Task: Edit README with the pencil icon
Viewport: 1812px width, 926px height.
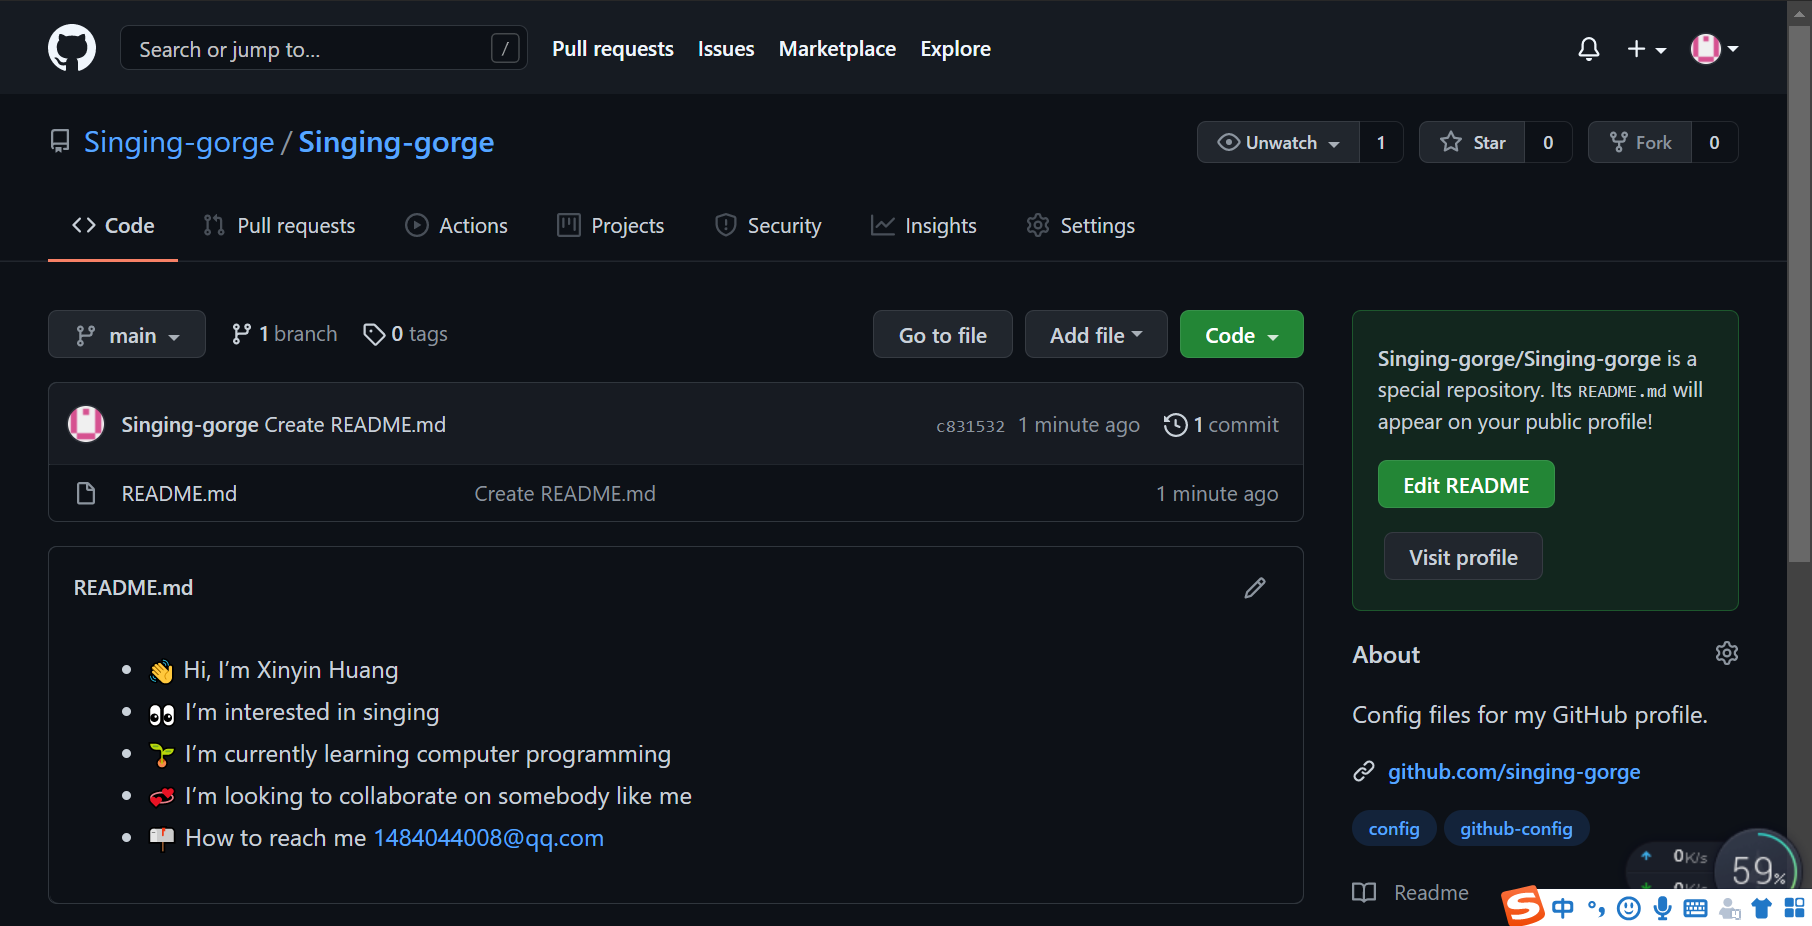Action: tap(1254, 588)
